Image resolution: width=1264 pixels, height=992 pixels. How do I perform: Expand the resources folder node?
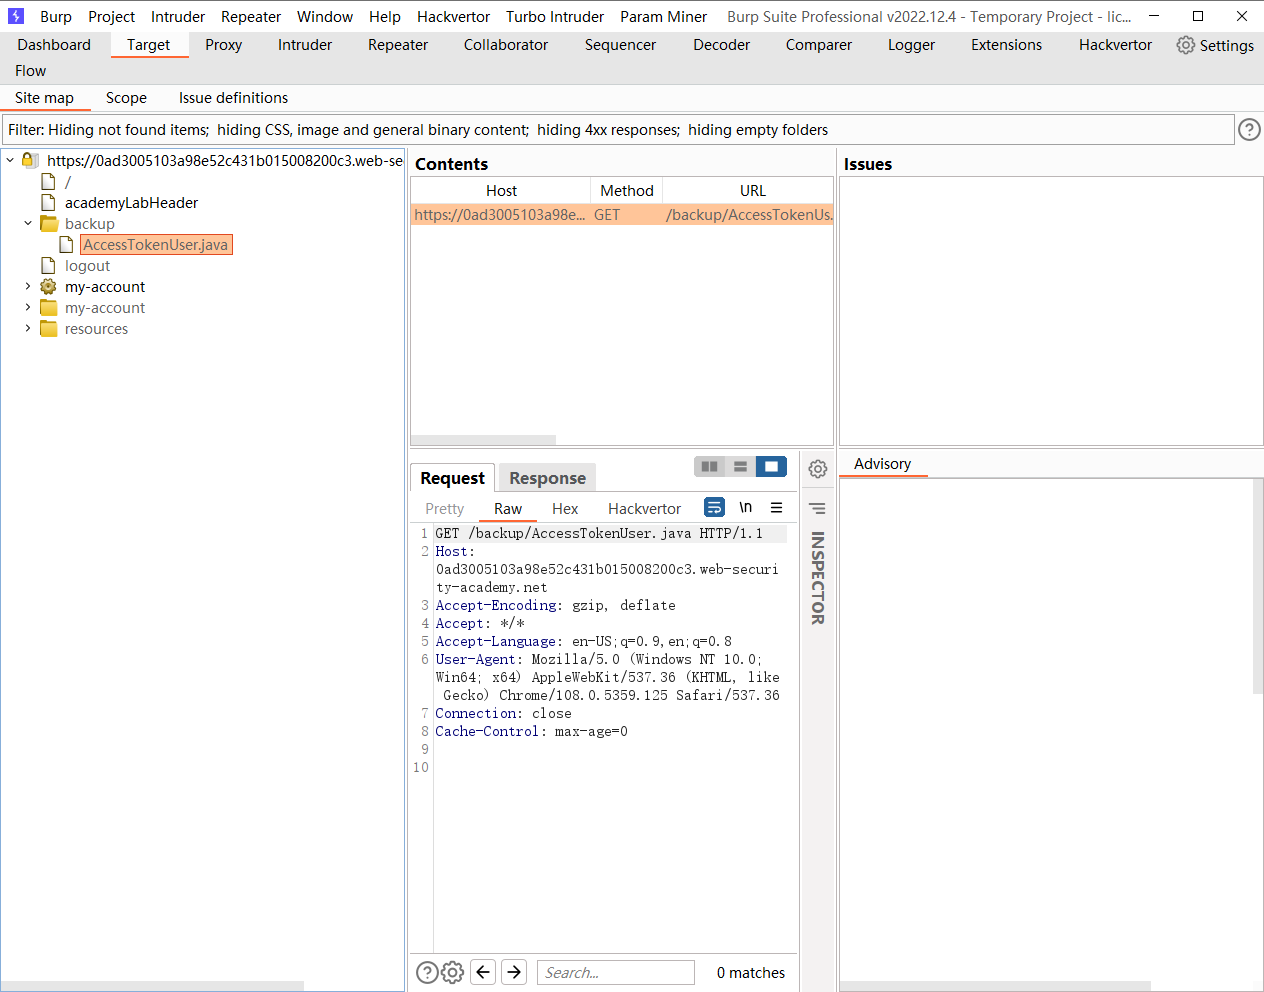(28, 329)
